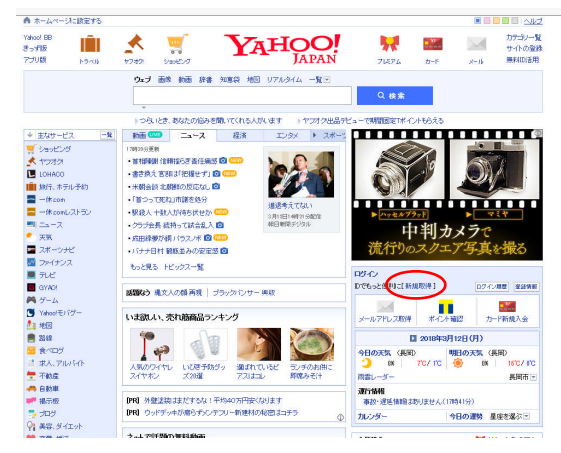The width and height of the screenshot is (561, 453).
Task: Open the ランチのお供に即席みそ汁 thumbnail
Action: coord(312,344)
